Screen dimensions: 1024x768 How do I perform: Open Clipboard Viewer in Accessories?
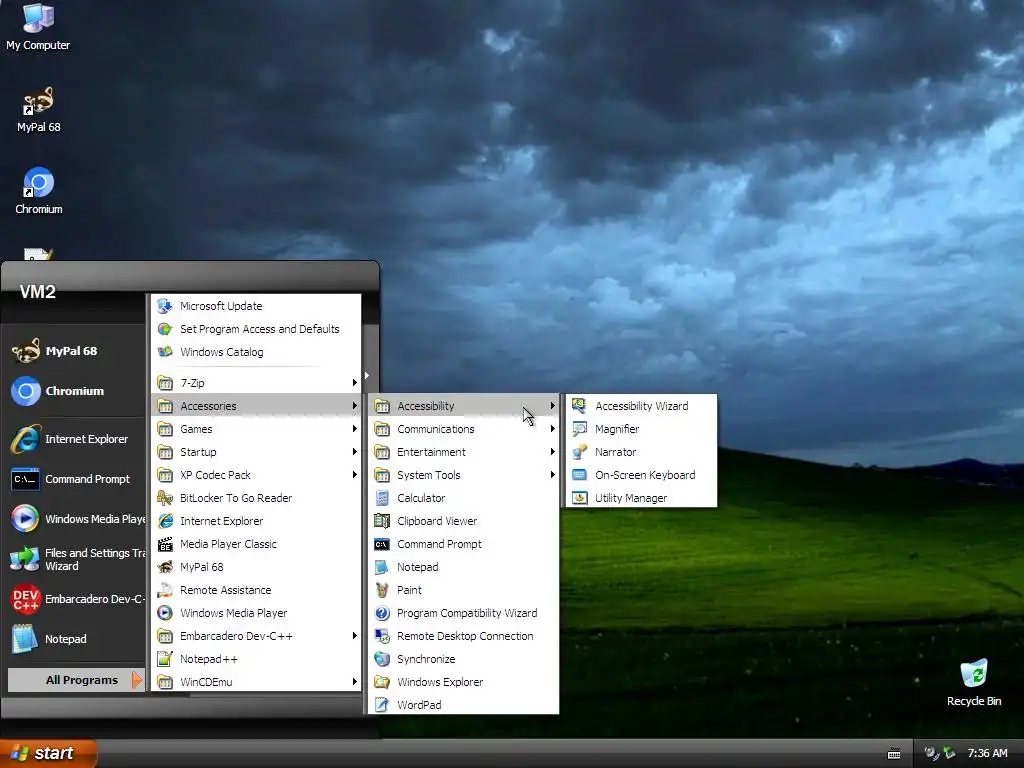[x=463, y=520]
